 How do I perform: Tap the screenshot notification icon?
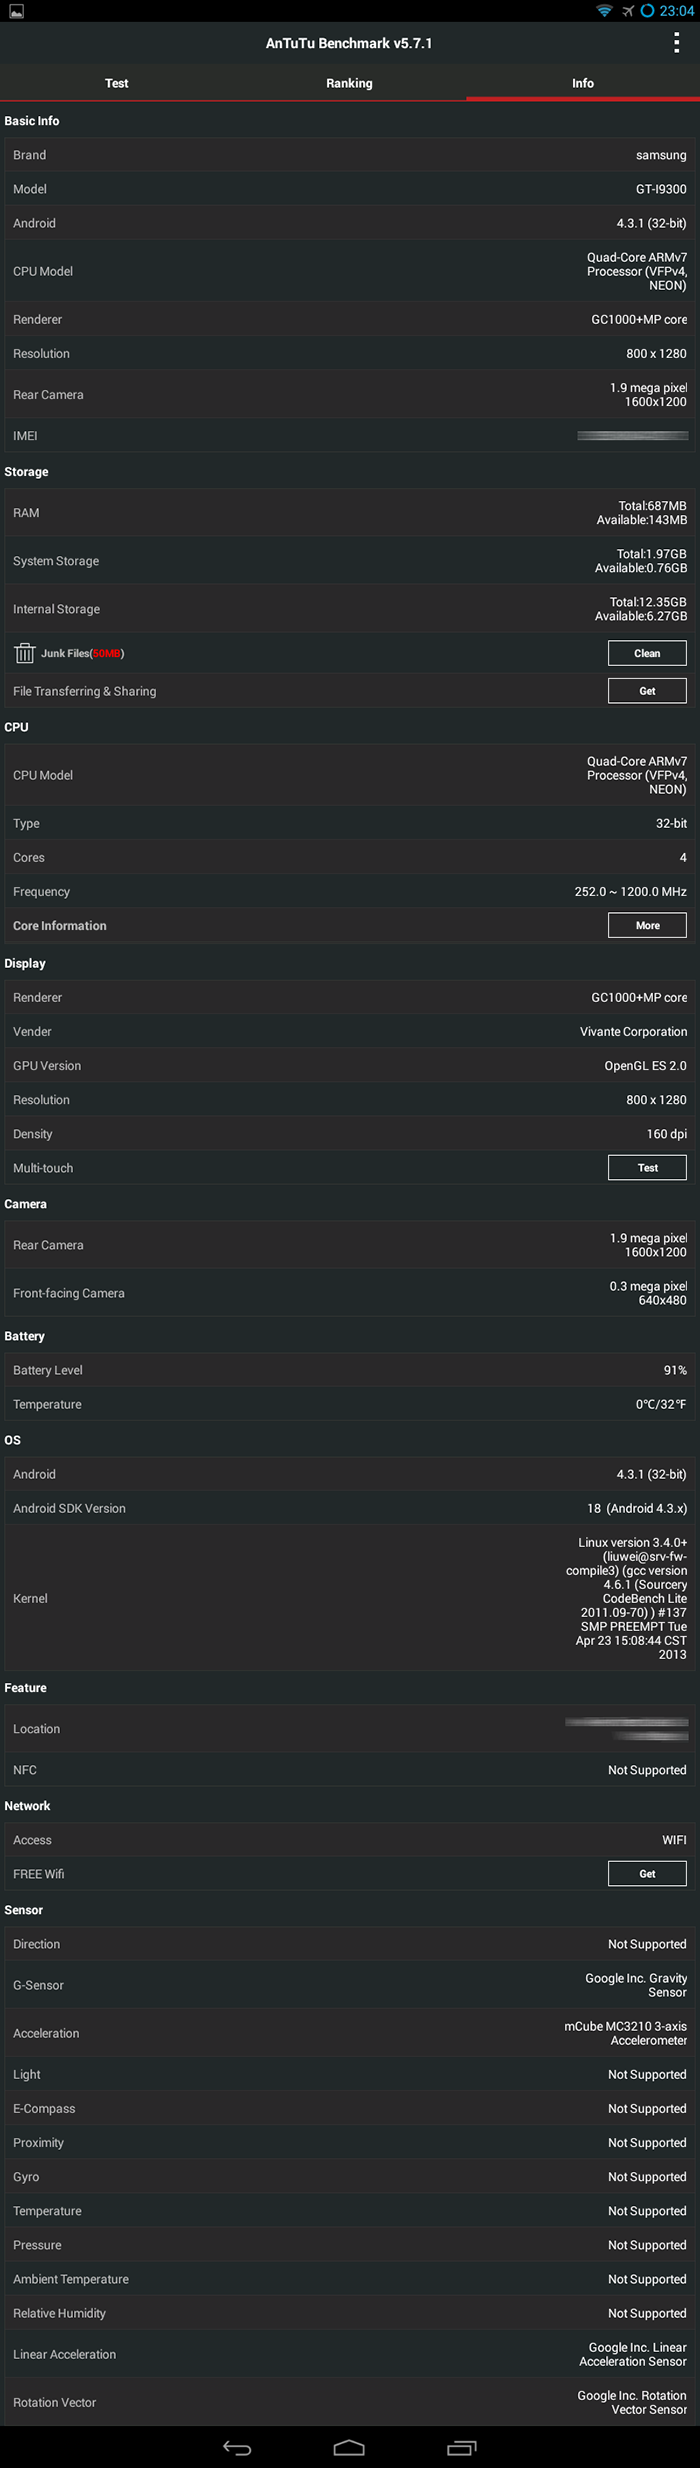[x=16, y=11]
